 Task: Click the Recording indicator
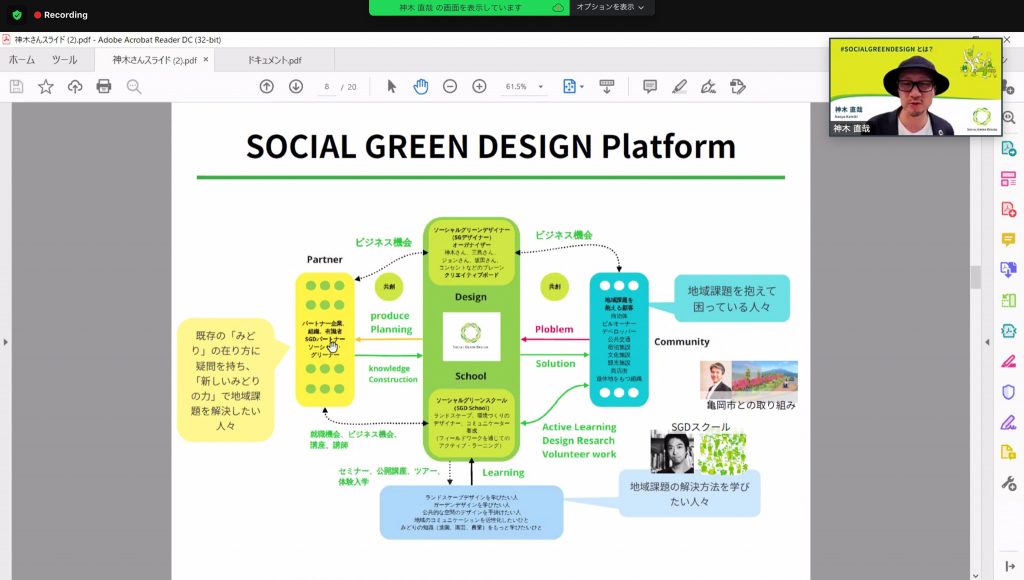click(61, 14)
